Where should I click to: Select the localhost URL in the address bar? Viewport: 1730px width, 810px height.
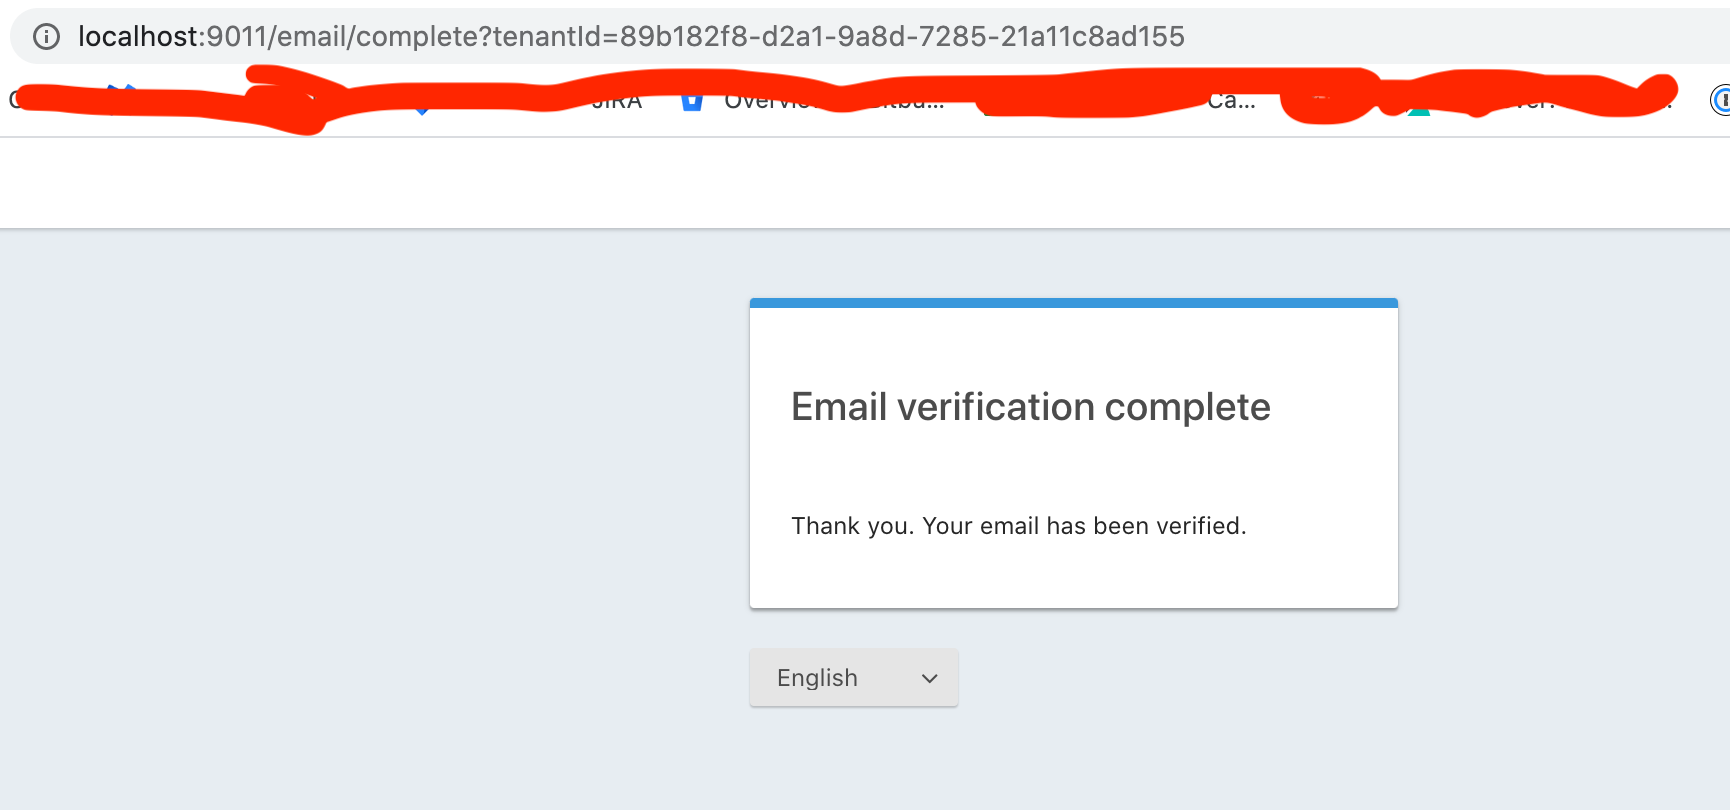tap(630, 36)
